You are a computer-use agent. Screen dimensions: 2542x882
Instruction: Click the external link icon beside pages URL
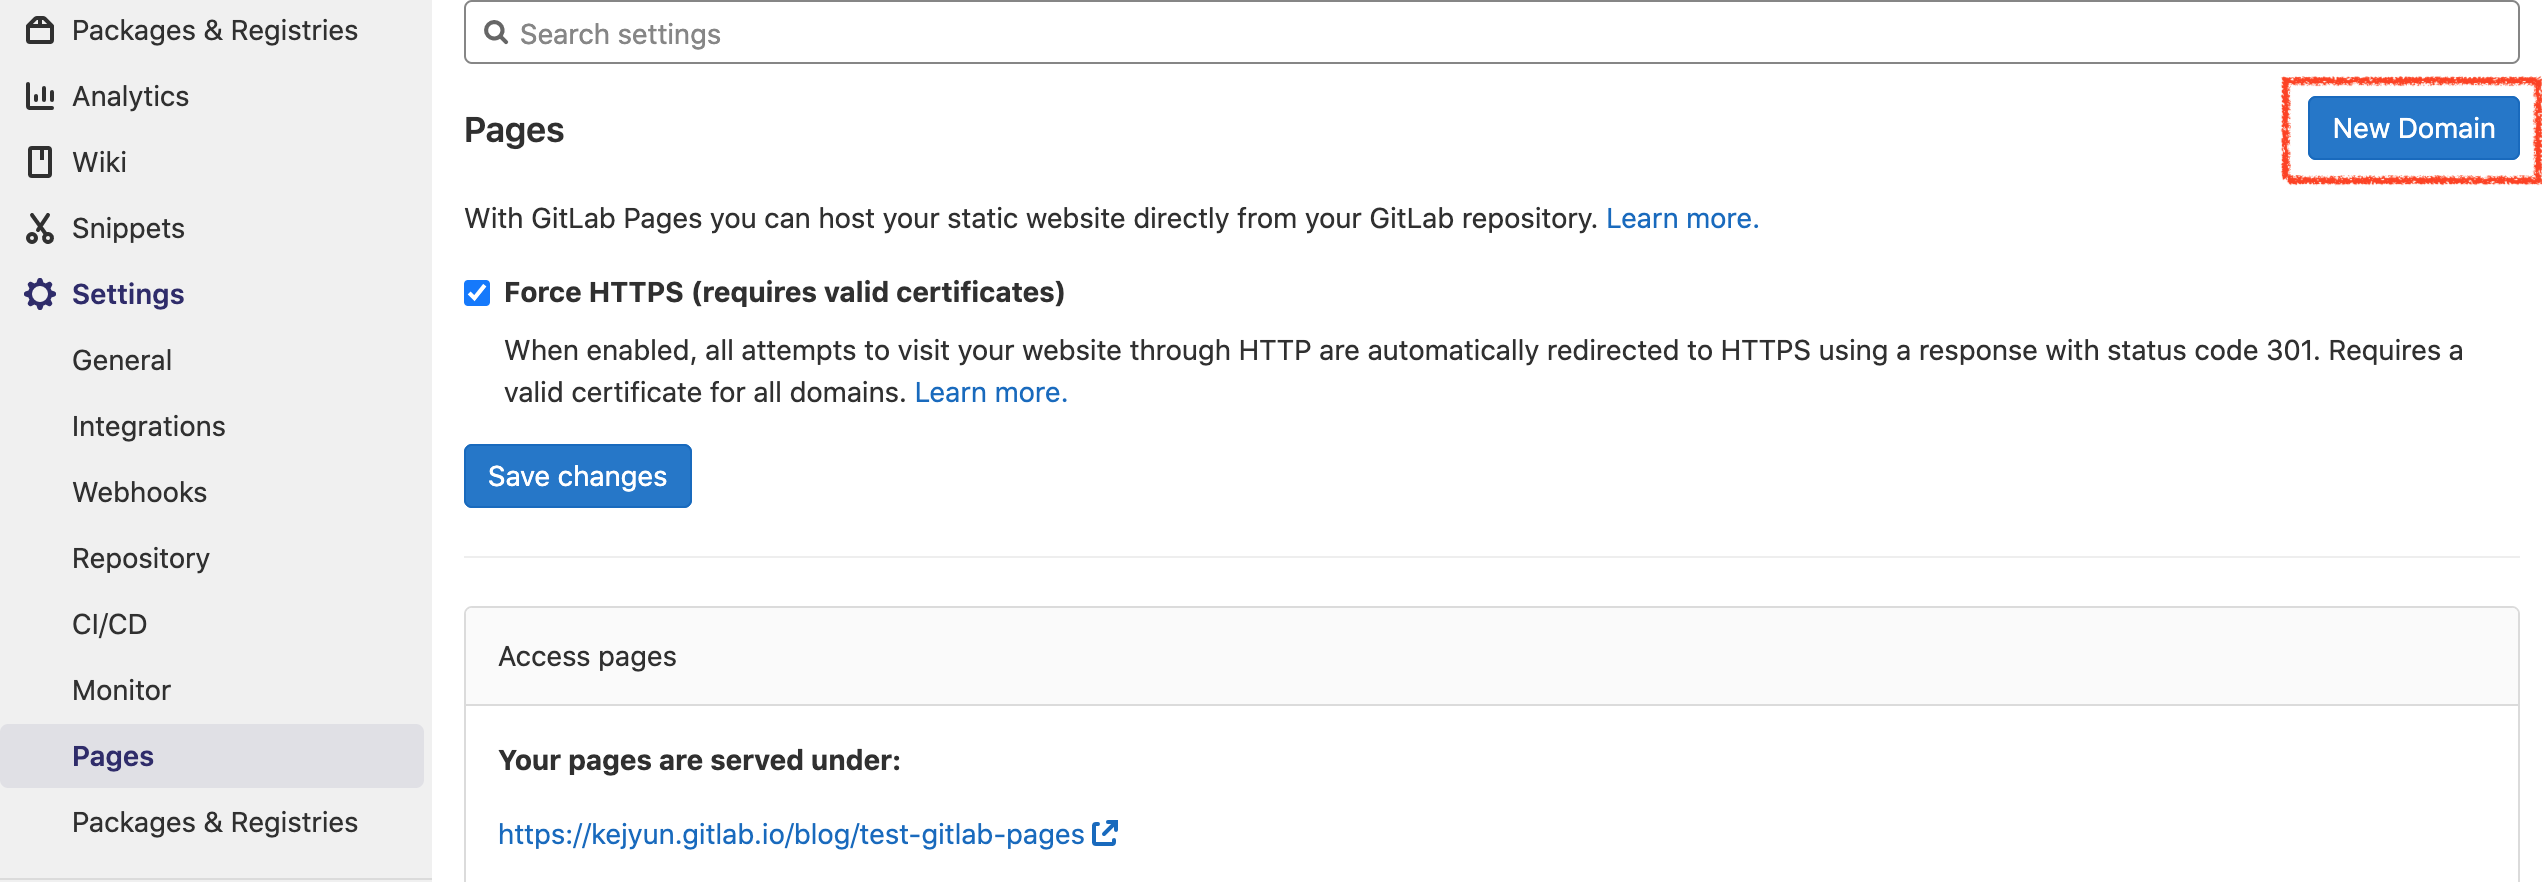point(1105,833)
